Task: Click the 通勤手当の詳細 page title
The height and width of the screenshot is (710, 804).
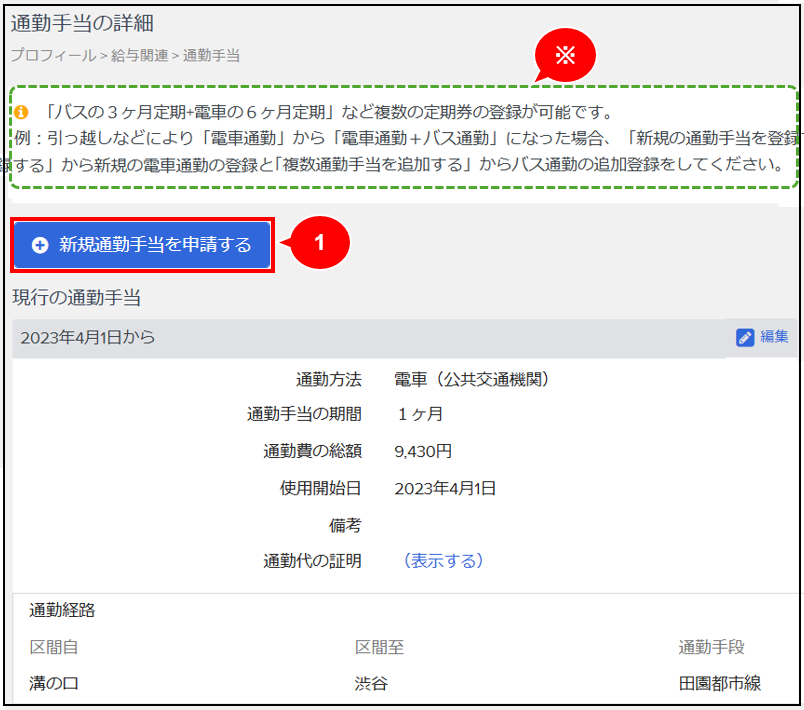Action: point(83,22)
